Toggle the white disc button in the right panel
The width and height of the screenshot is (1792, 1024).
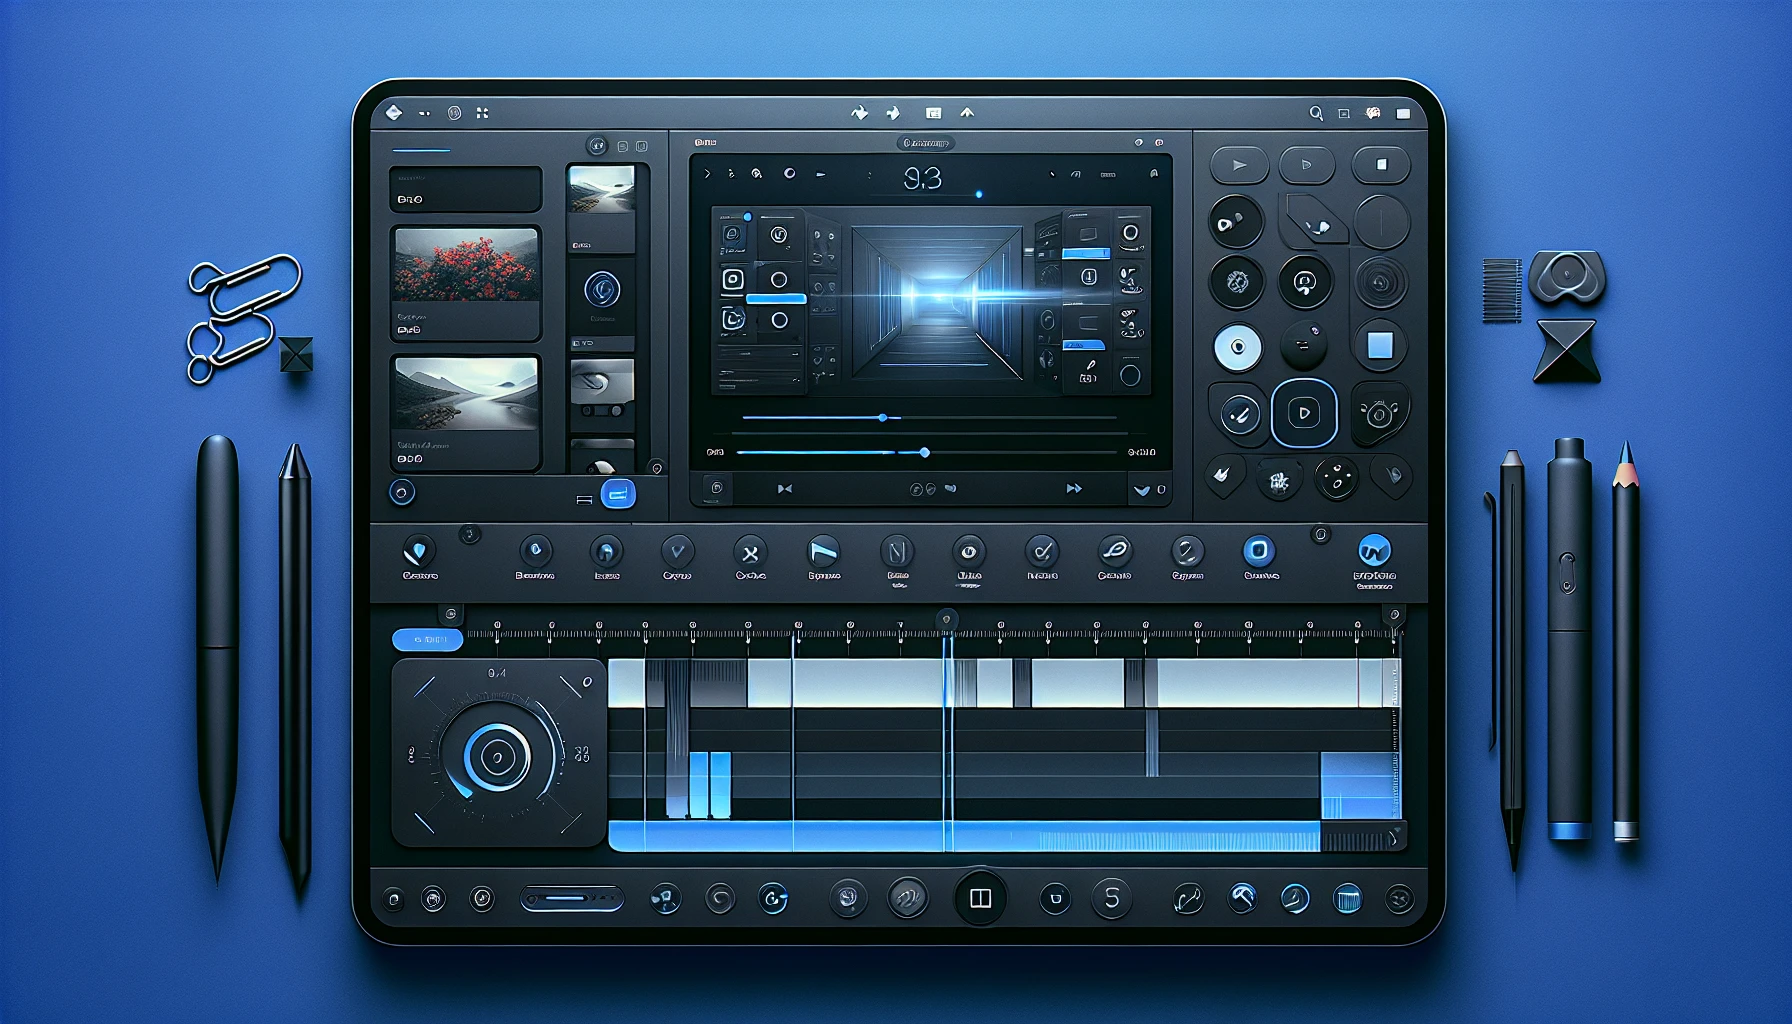[x=1238, y=347]
